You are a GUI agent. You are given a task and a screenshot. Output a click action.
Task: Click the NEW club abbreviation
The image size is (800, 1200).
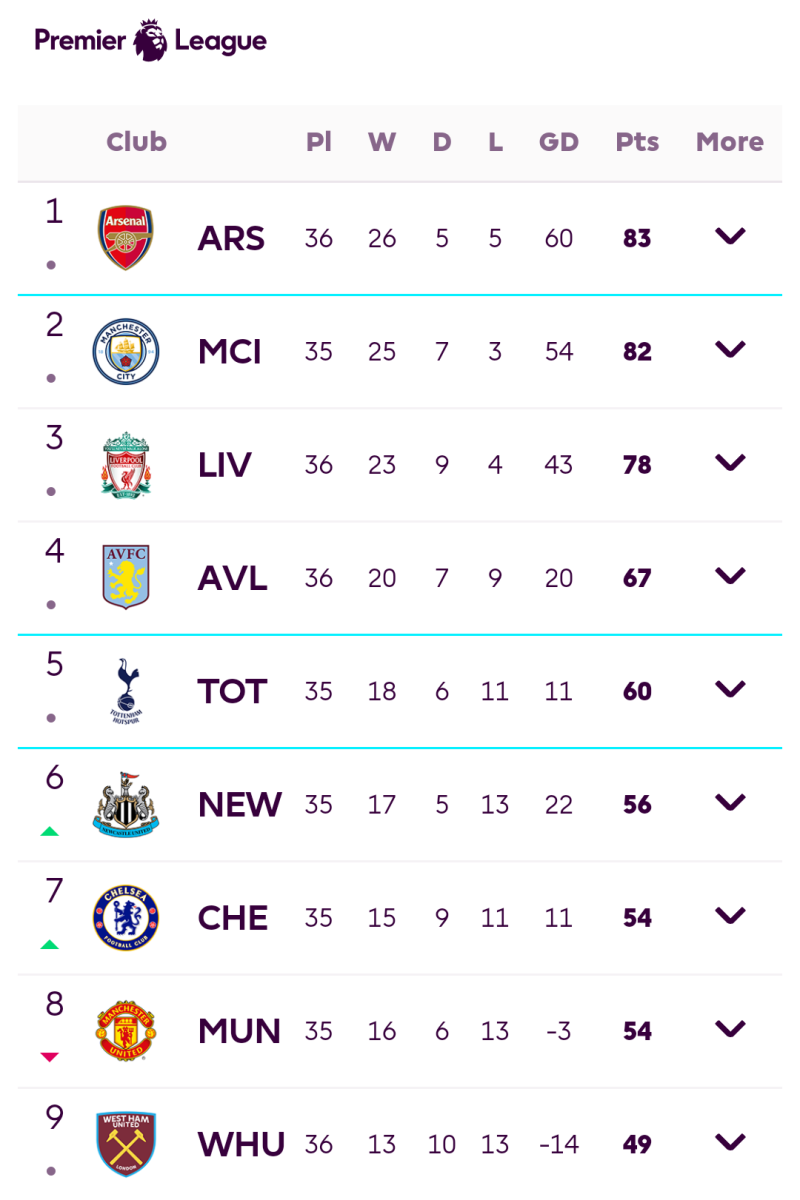[240, 804]
